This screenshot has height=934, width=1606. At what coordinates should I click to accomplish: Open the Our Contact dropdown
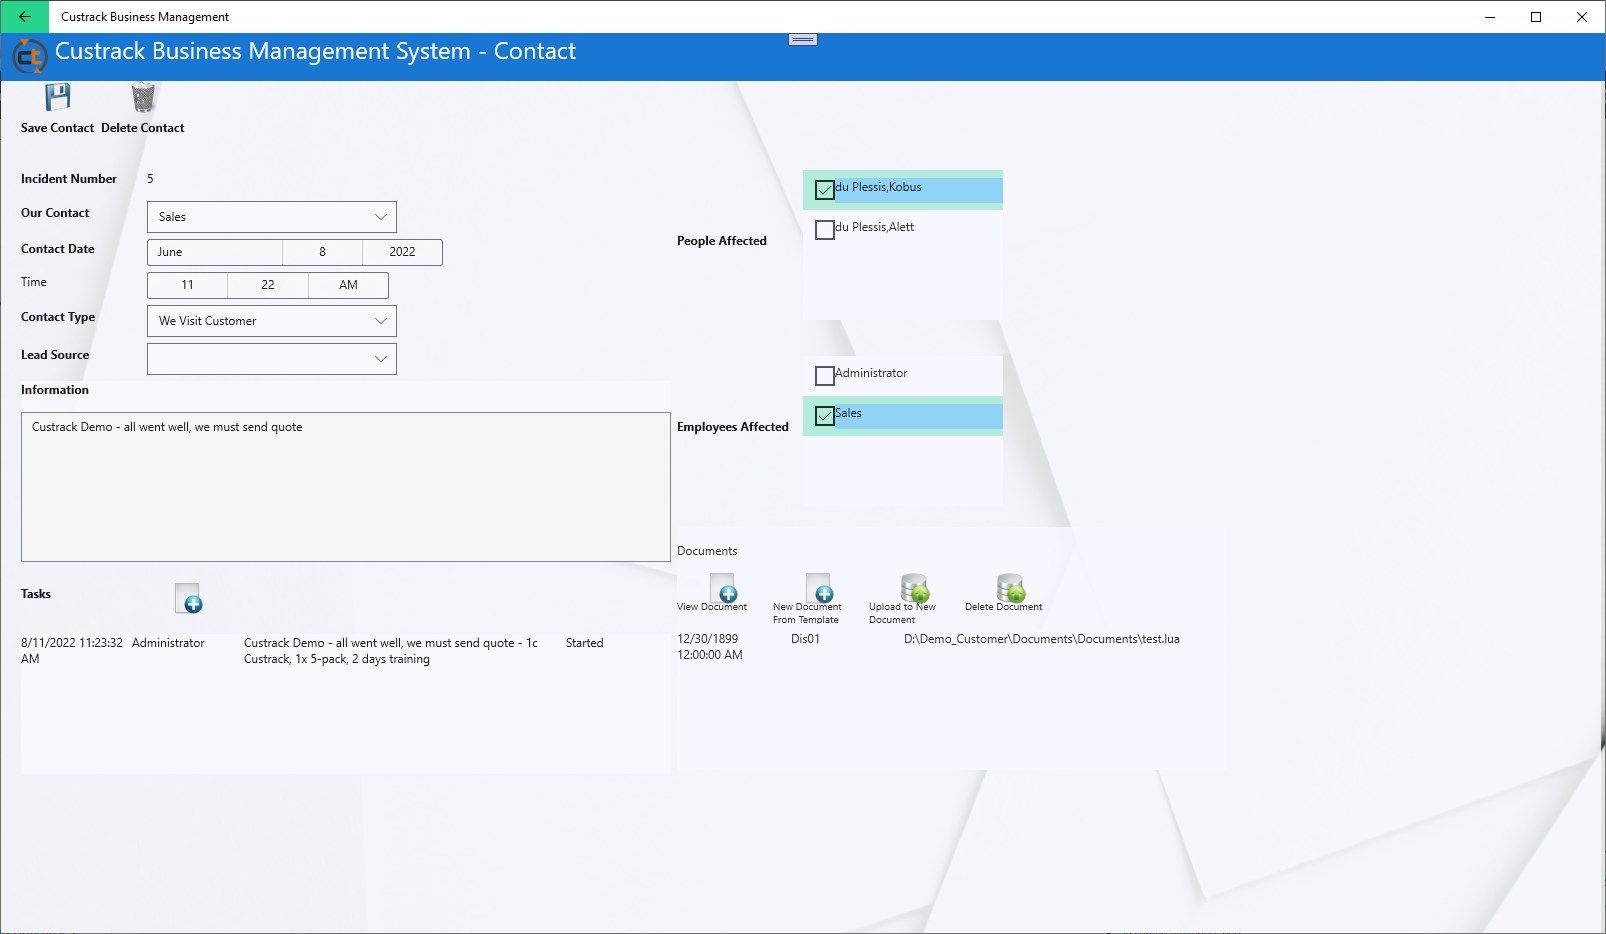[x=272, y=217]
